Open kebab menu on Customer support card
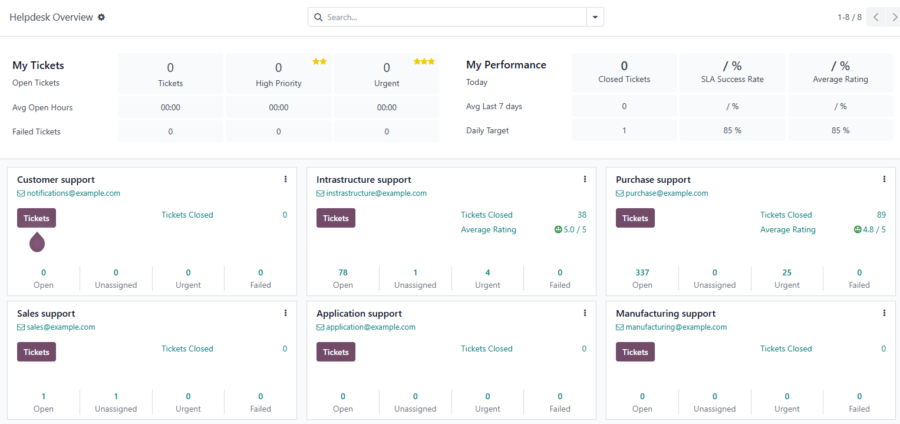 coord(285,179)
